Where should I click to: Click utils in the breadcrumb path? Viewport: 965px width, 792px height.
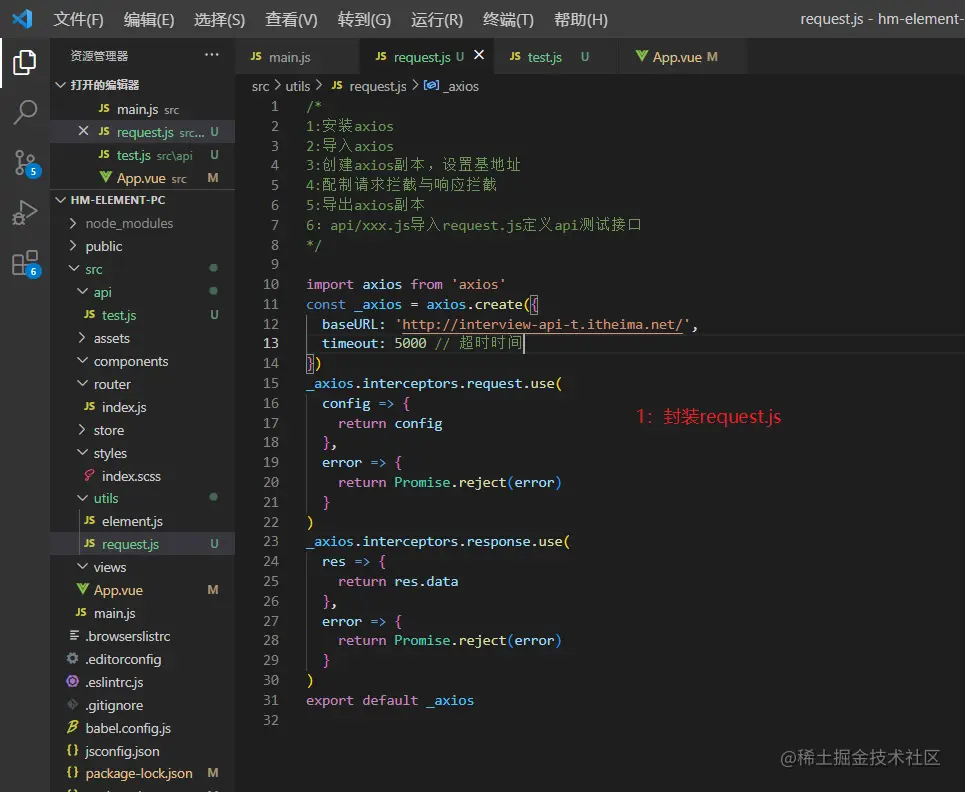tap(298, 86)
